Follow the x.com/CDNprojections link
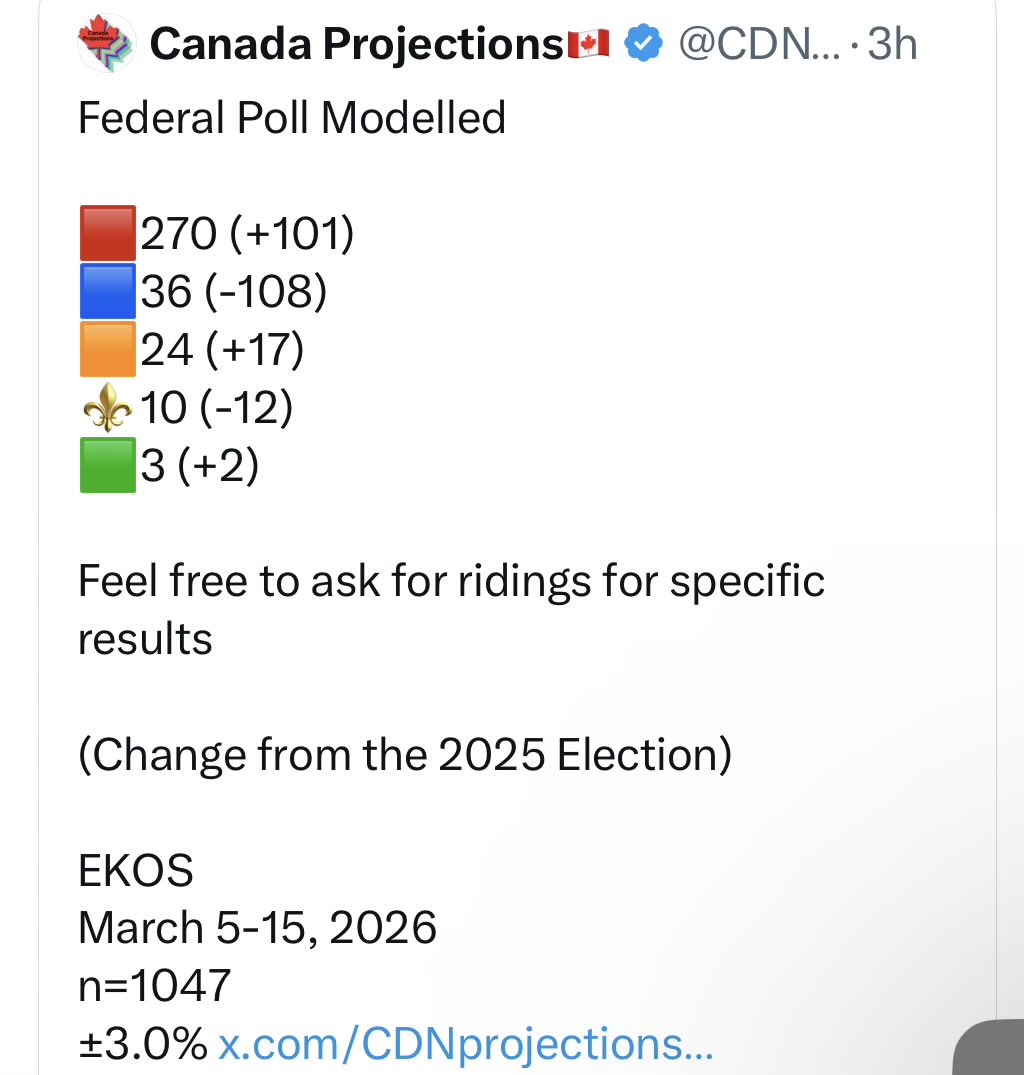Screen dimensions: 1024x1075 coord(465,1044)
